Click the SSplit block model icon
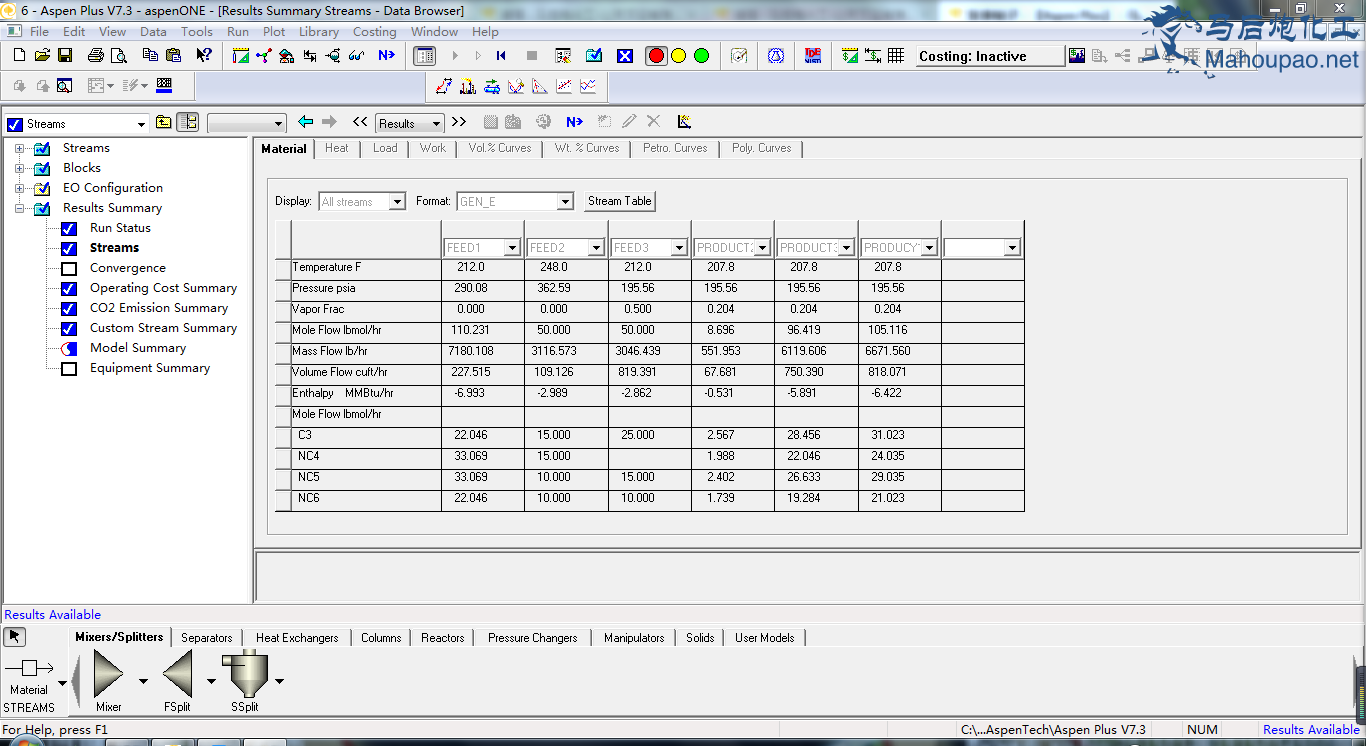Viewport: 1366px width, 746px height. click(x=245, y=673)
